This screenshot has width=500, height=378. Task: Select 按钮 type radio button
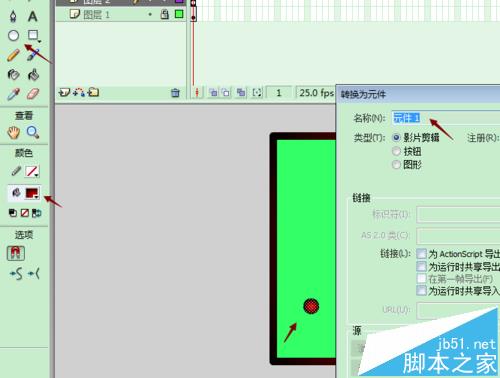[x=396, y=151]
